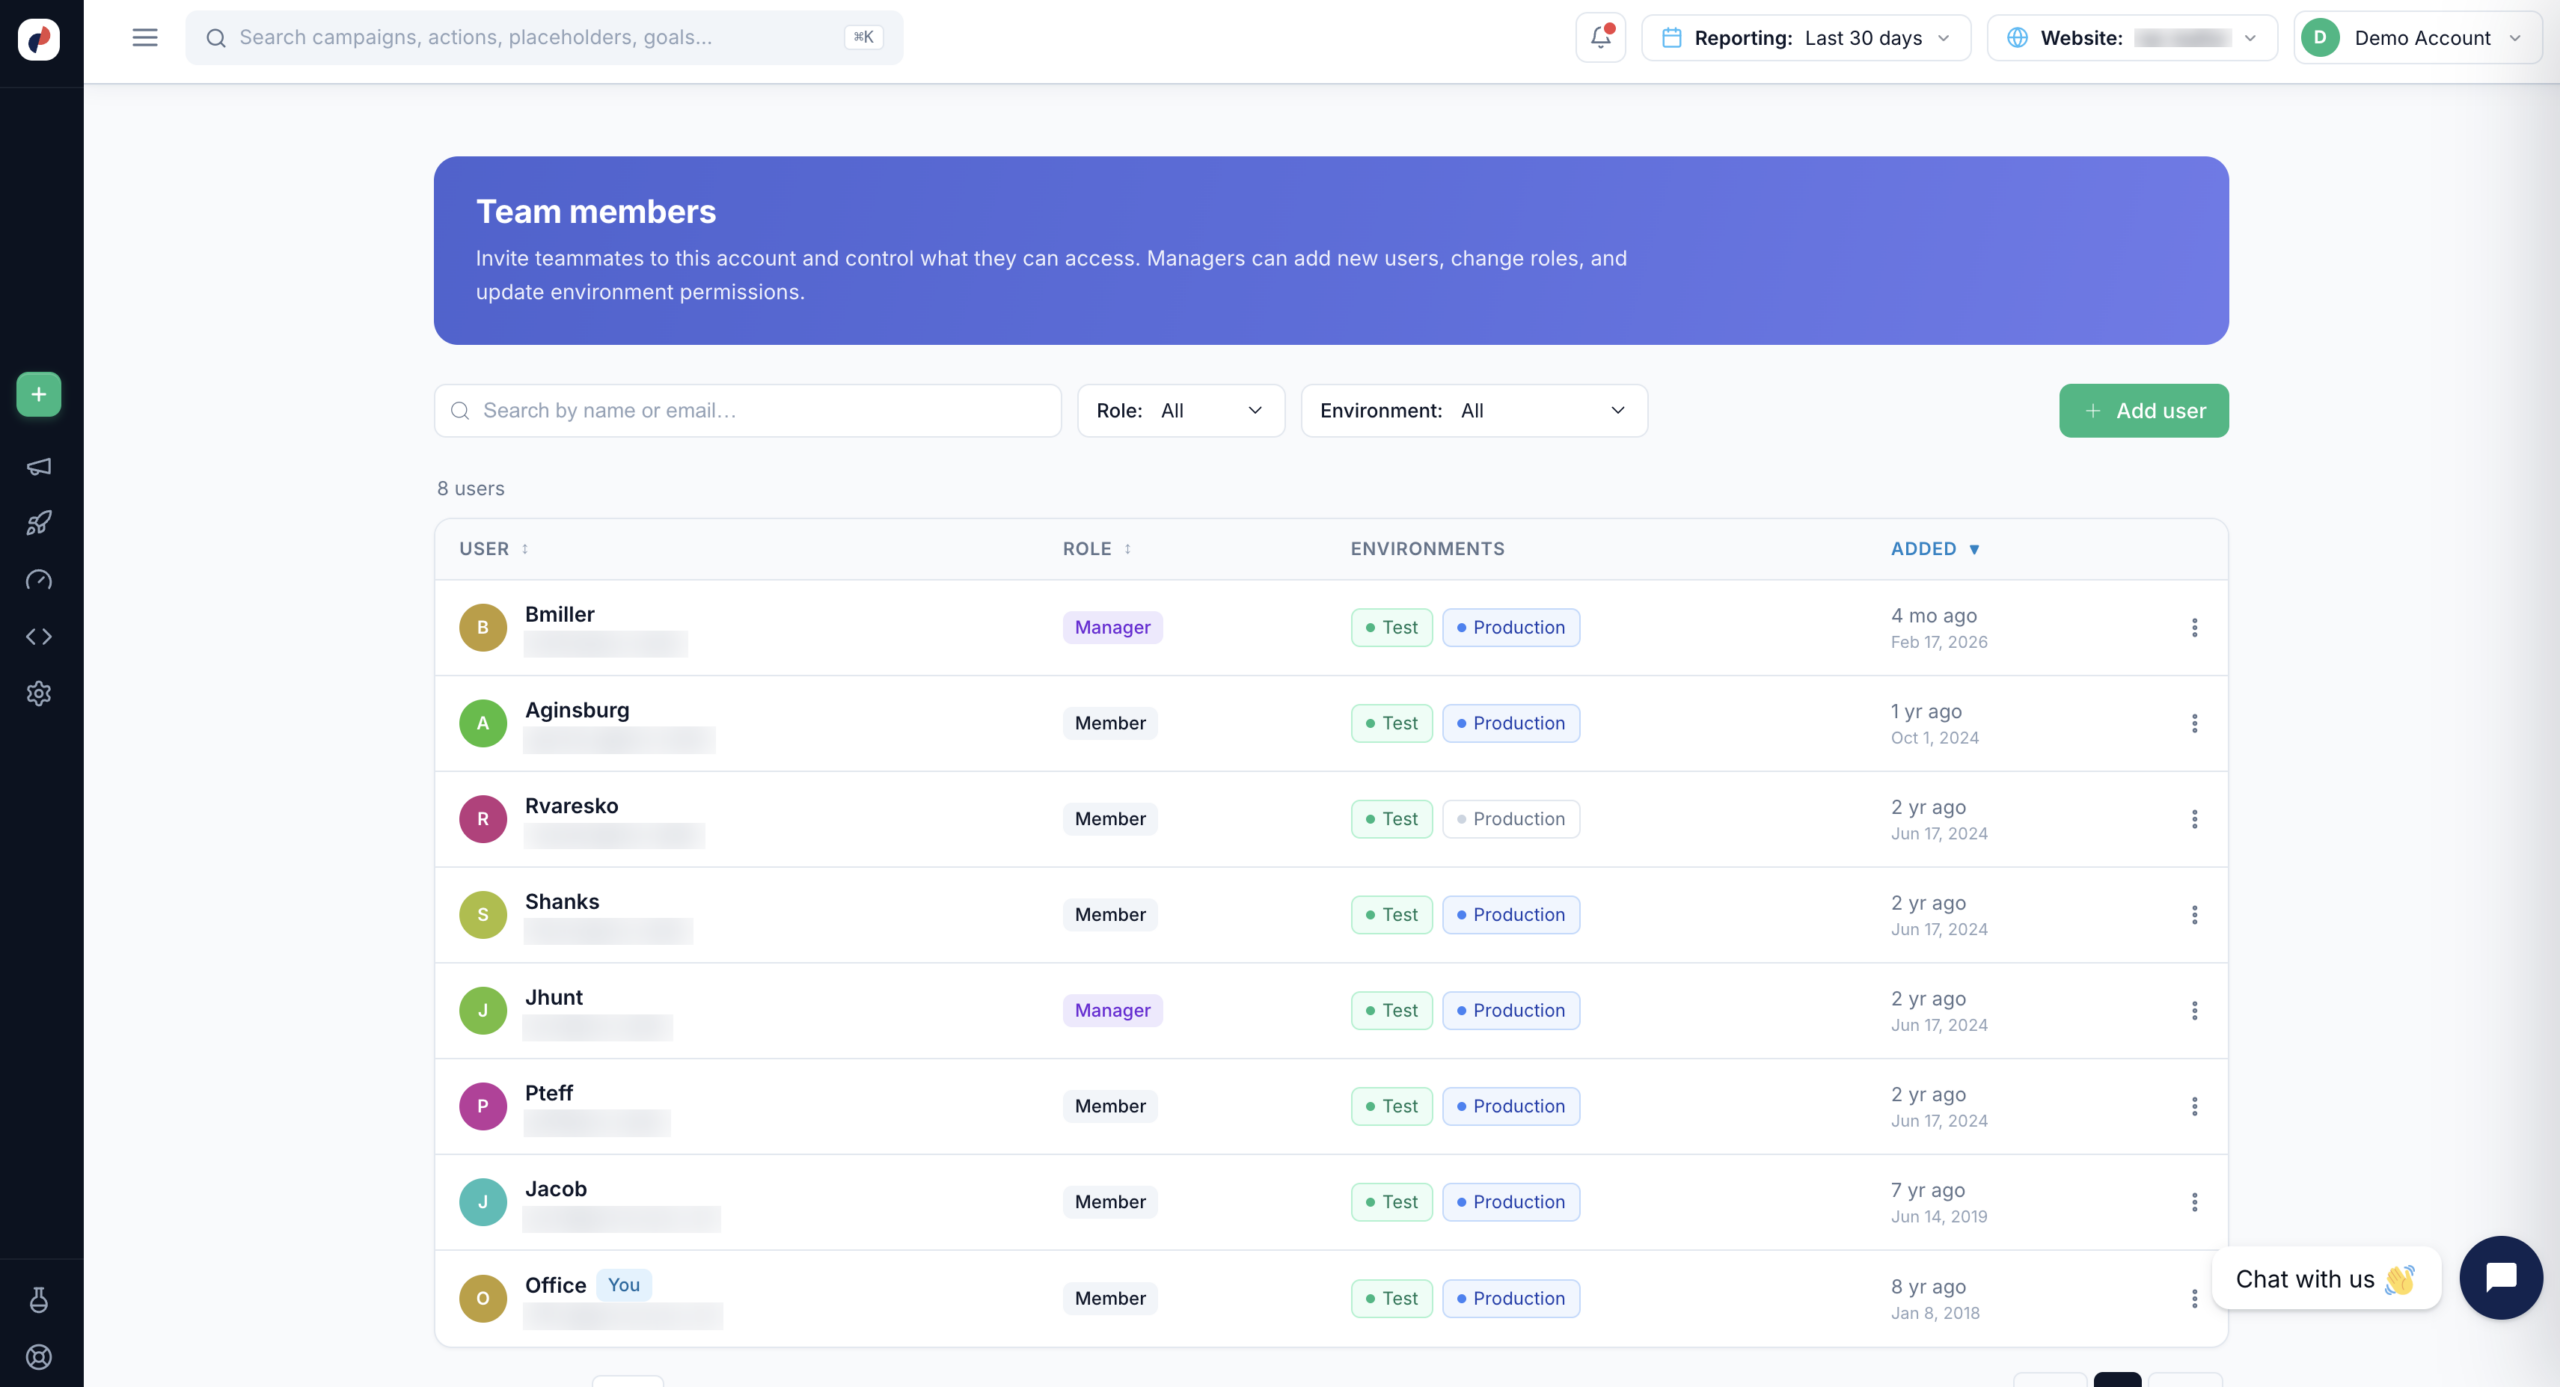Screen dimensions: 2560x1387
Task: Click the Bmiller avatar circle
Action: [483, 628]
